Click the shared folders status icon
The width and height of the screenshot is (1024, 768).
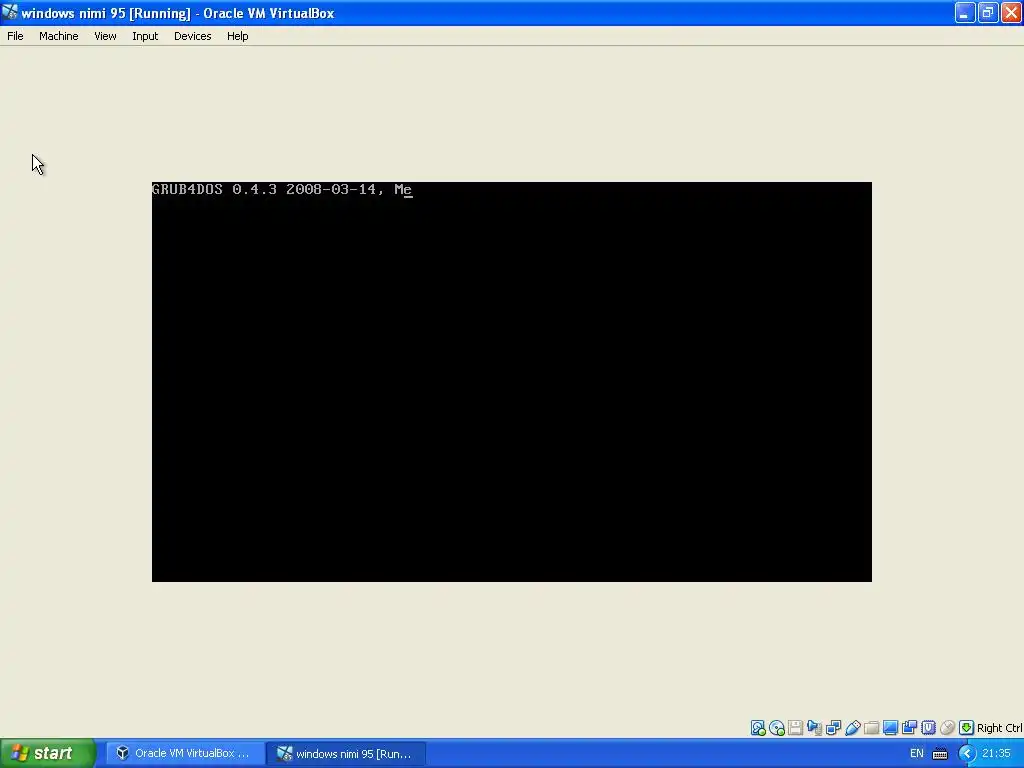point(871,728)
